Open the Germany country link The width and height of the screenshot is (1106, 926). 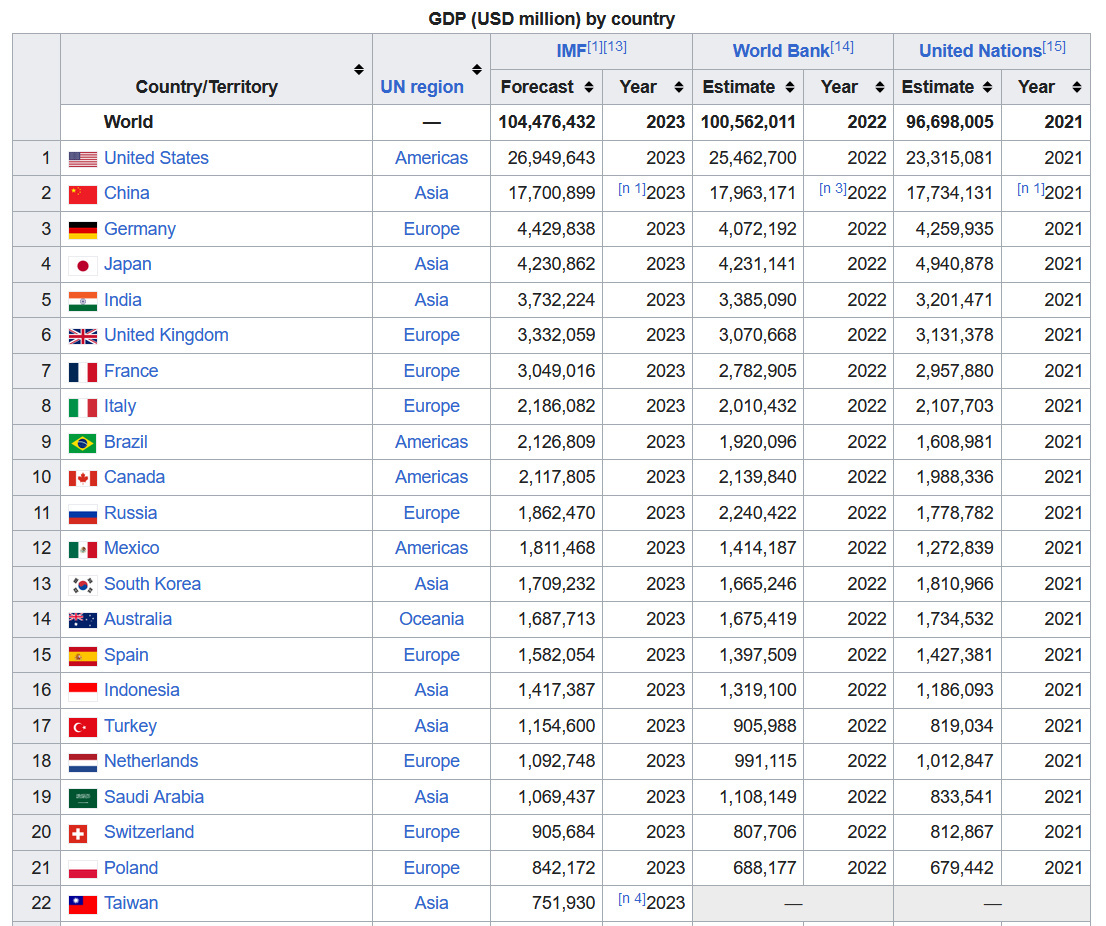(139, 229)
